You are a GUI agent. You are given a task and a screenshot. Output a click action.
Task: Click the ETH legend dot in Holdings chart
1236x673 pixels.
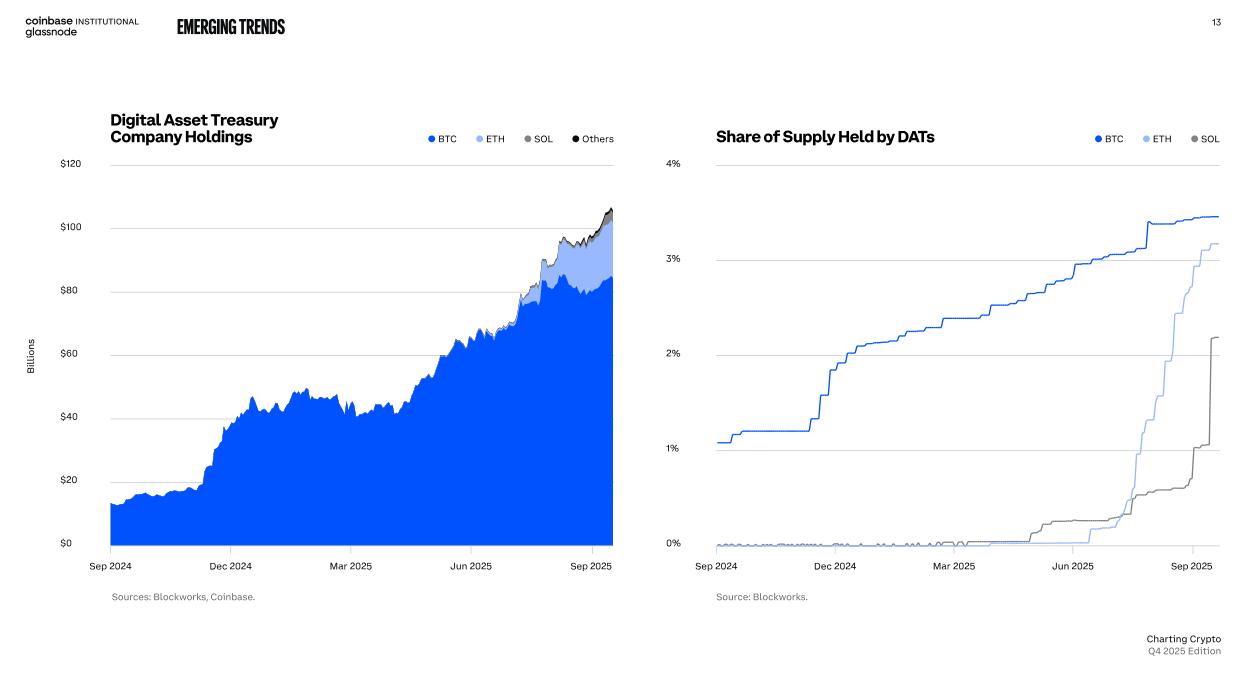pos(479,139)
